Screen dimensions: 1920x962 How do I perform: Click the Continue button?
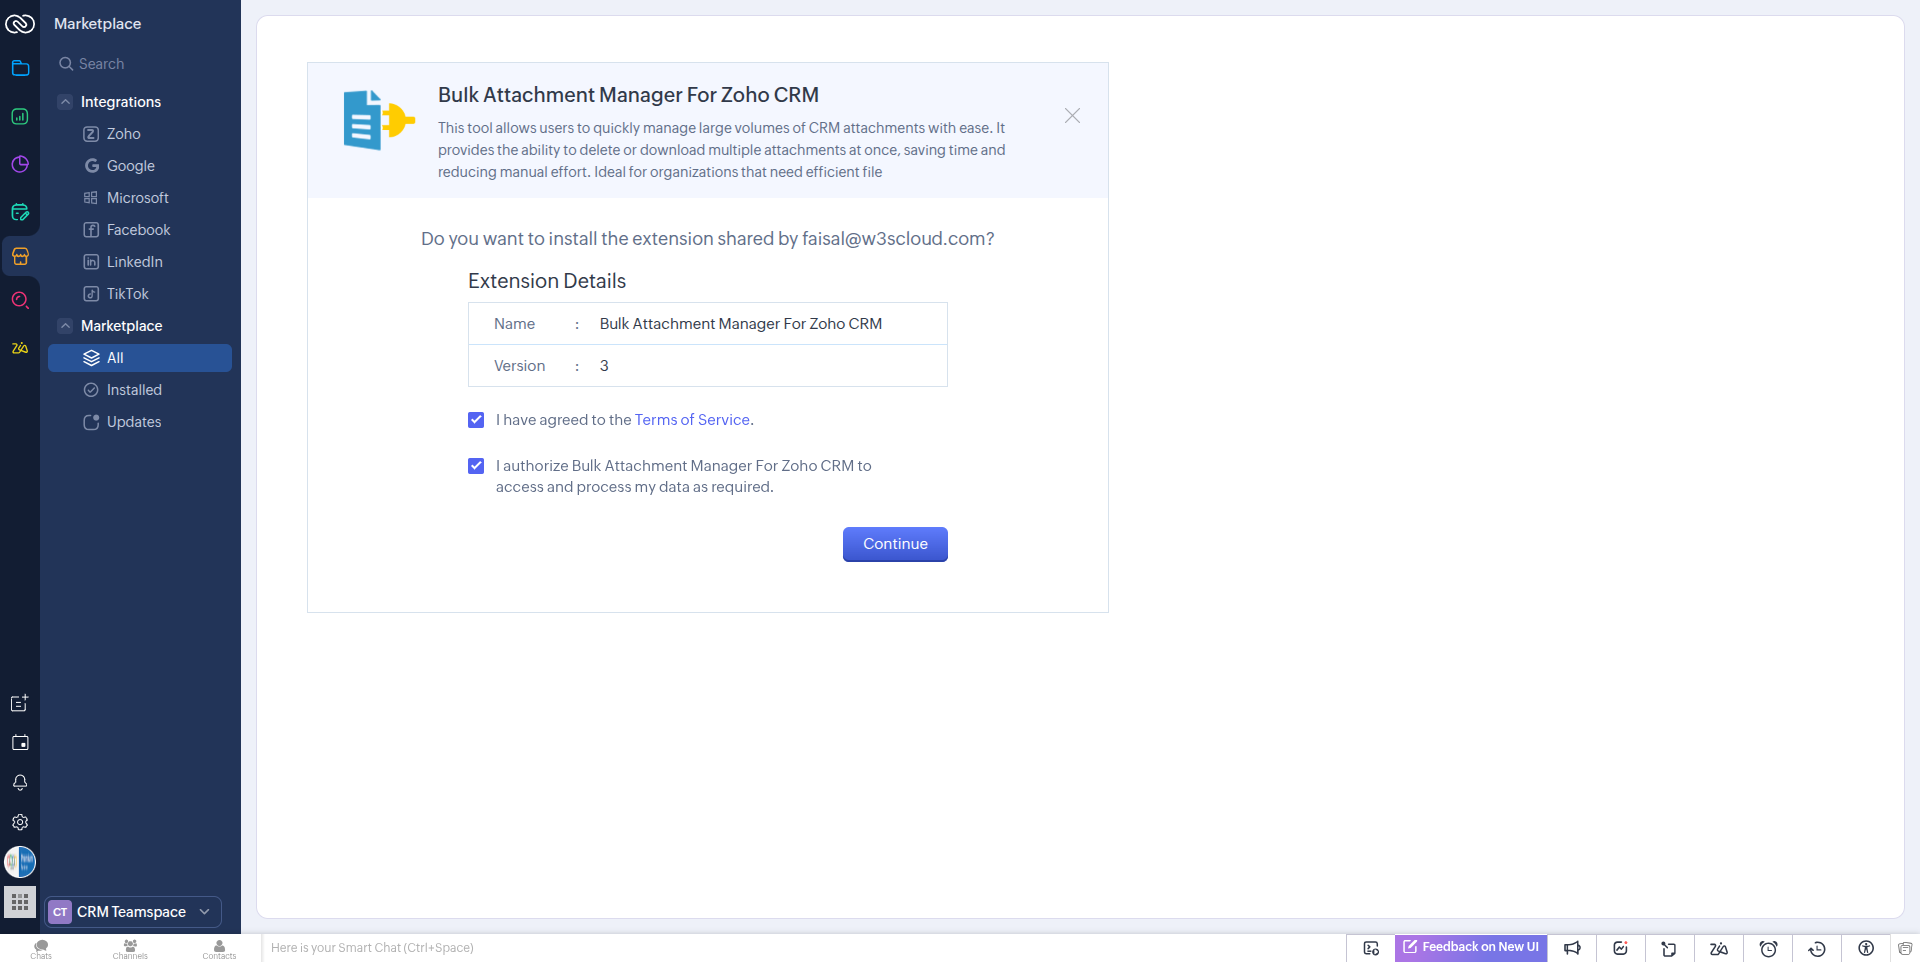pyautogui.click(x=895, y=544)
